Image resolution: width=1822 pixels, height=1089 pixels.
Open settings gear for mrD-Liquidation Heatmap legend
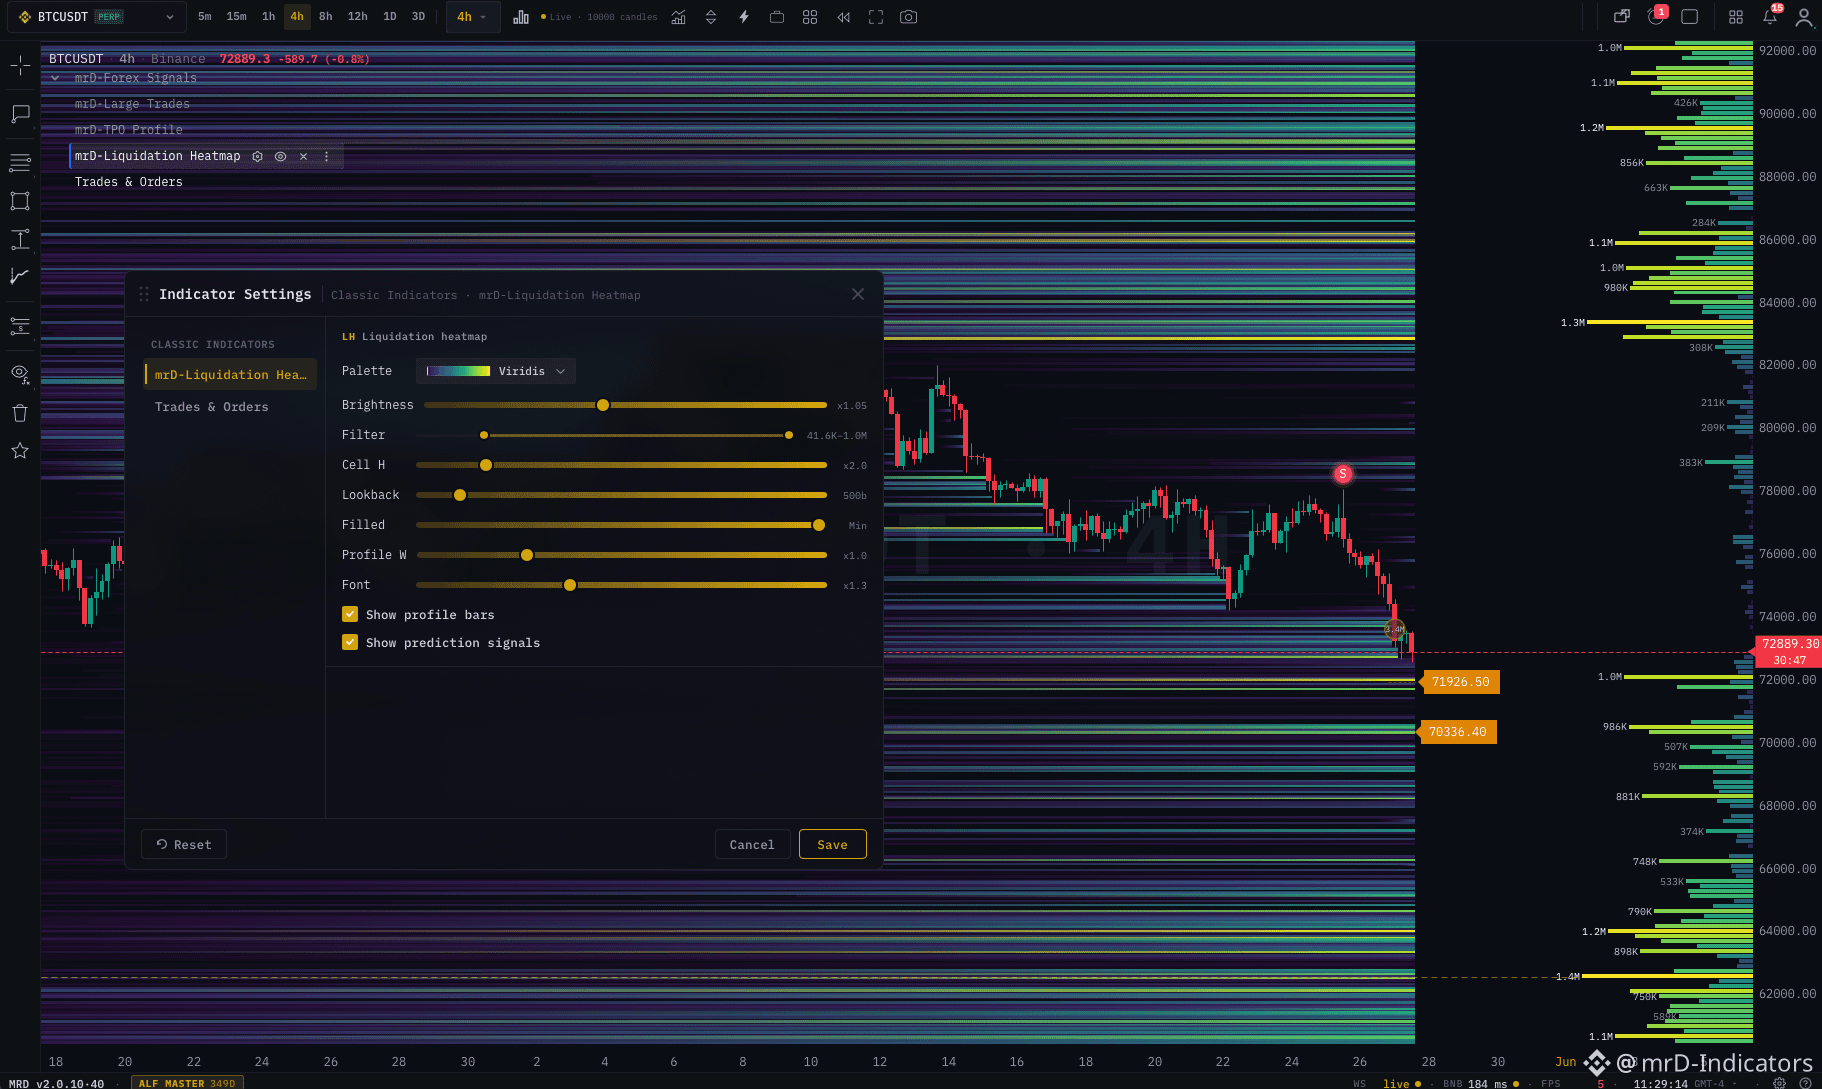(x=257, y=156)
